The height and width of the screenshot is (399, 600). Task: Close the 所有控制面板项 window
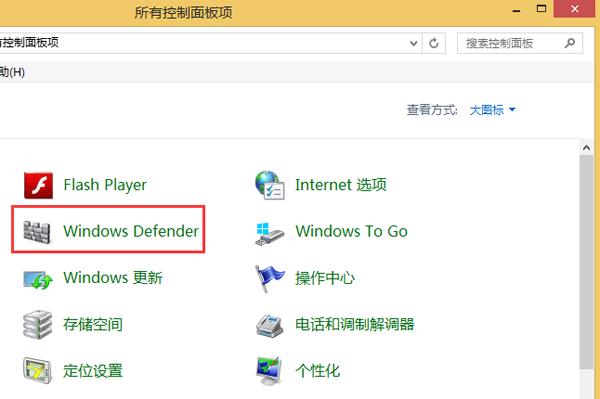[x=574, y=9]
